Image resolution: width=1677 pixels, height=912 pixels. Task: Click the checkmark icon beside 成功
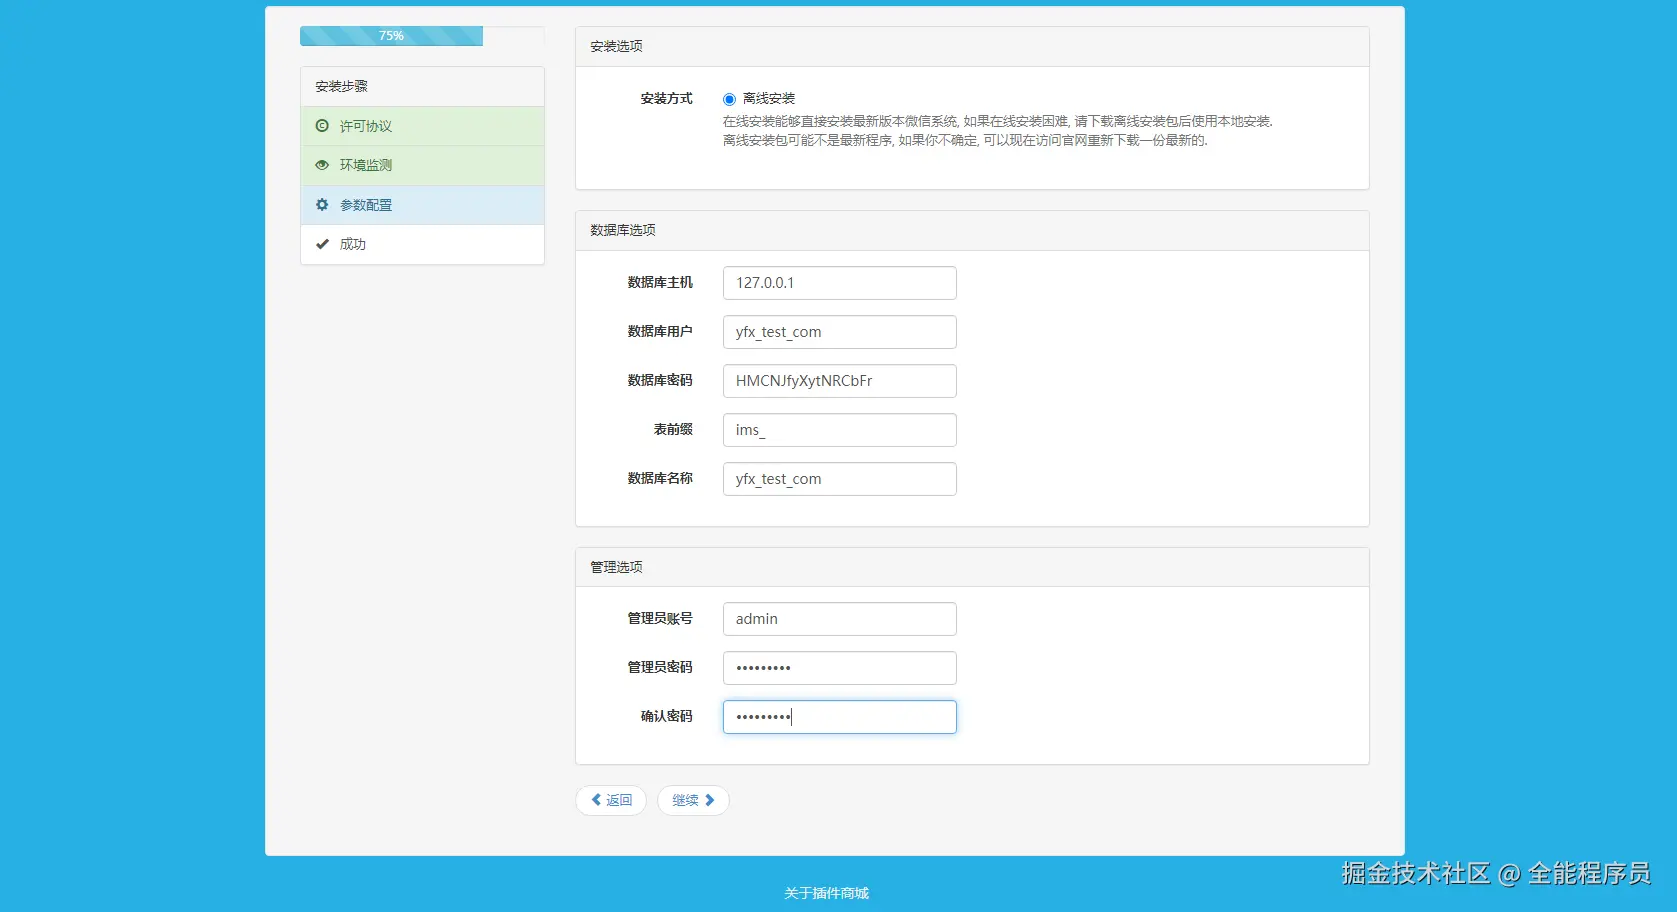[x=322, y=244]
